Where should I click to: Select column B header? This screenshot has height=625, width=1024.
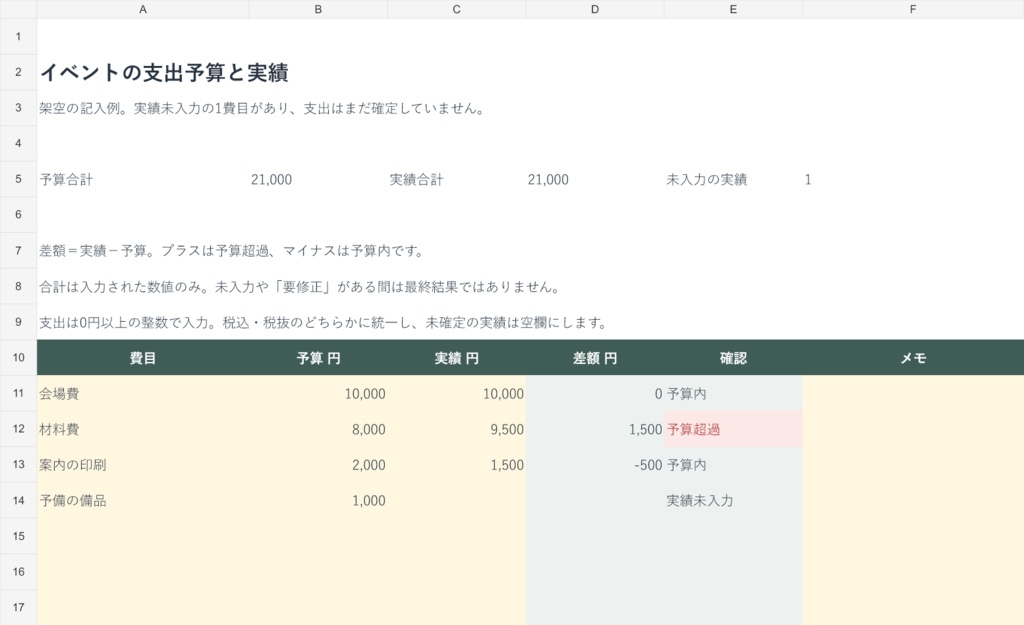coord(318,9)
